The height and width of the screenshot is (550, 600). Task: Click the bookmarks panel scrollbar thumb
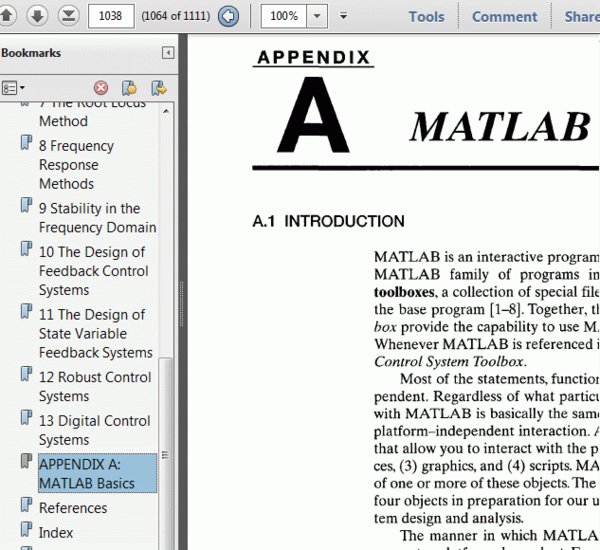166,454
